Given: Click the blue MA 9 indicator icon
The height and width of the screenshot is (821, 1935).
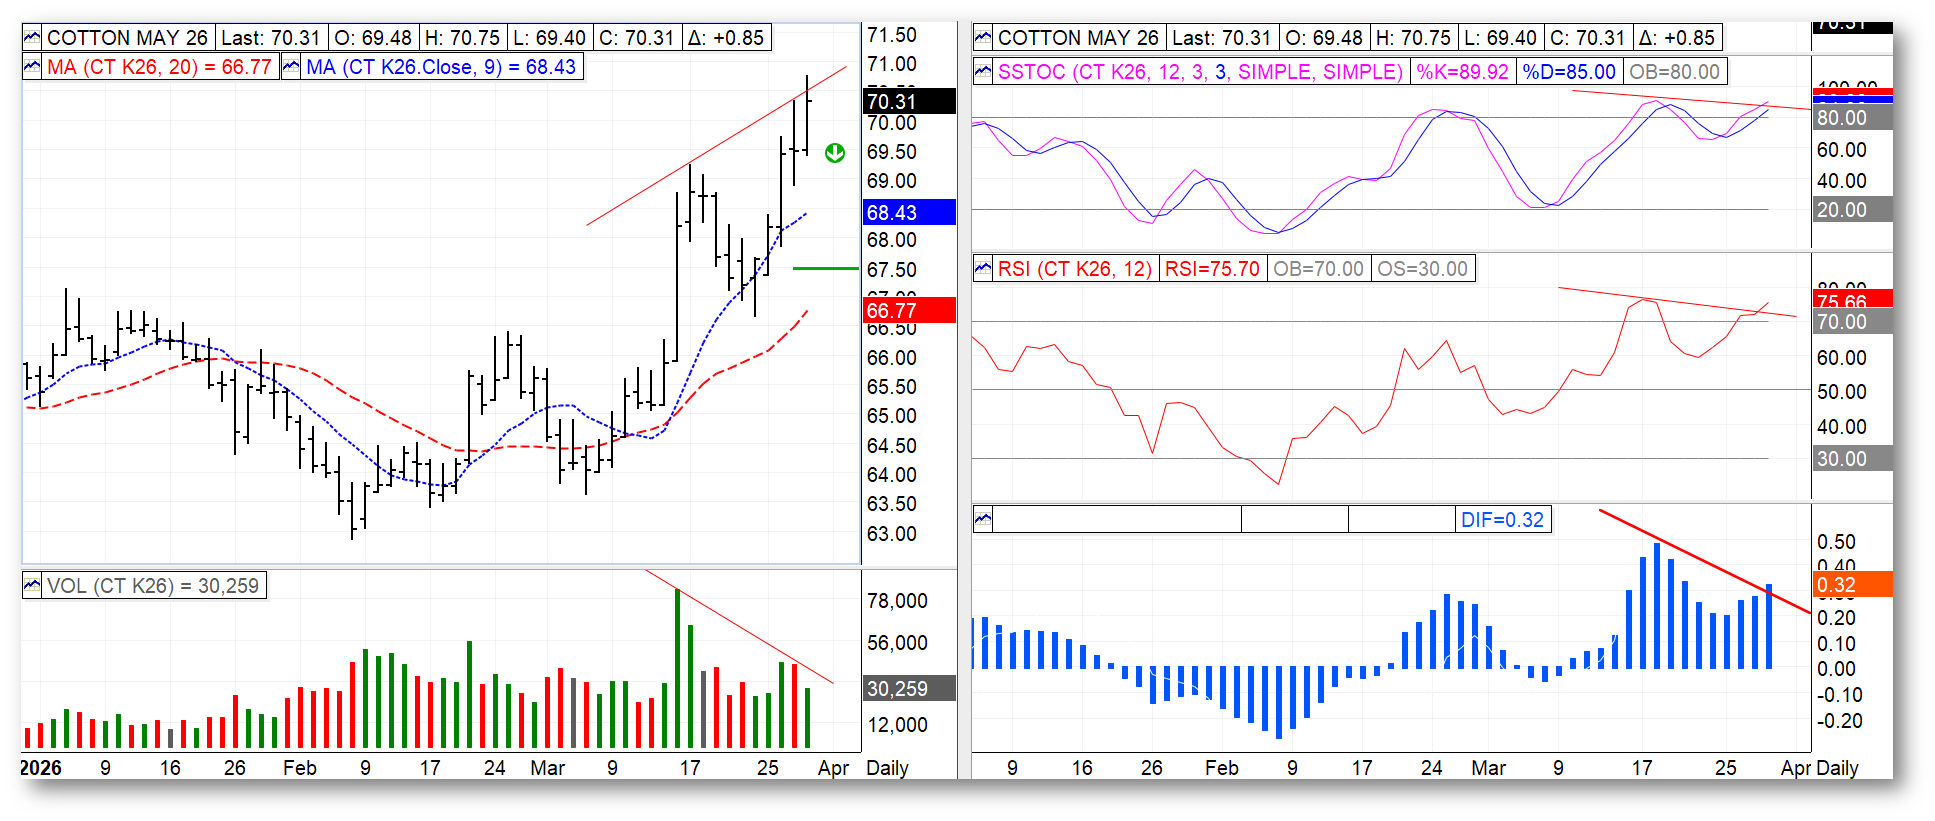Looking at the screenshot, I should pos(291,67).
